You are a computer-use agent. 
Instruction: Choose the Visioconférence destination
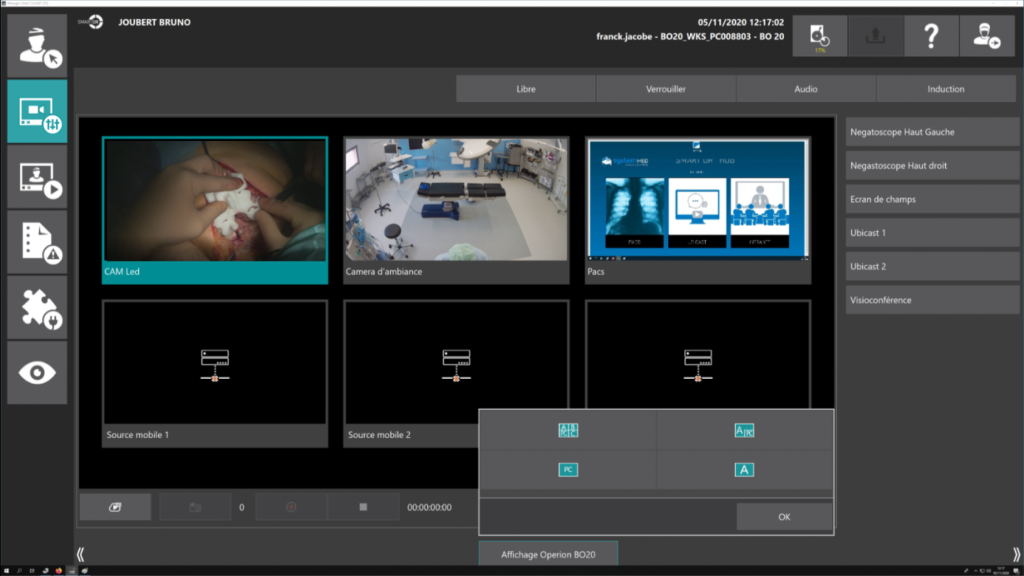pyautogui.click(x=932, y=299)
